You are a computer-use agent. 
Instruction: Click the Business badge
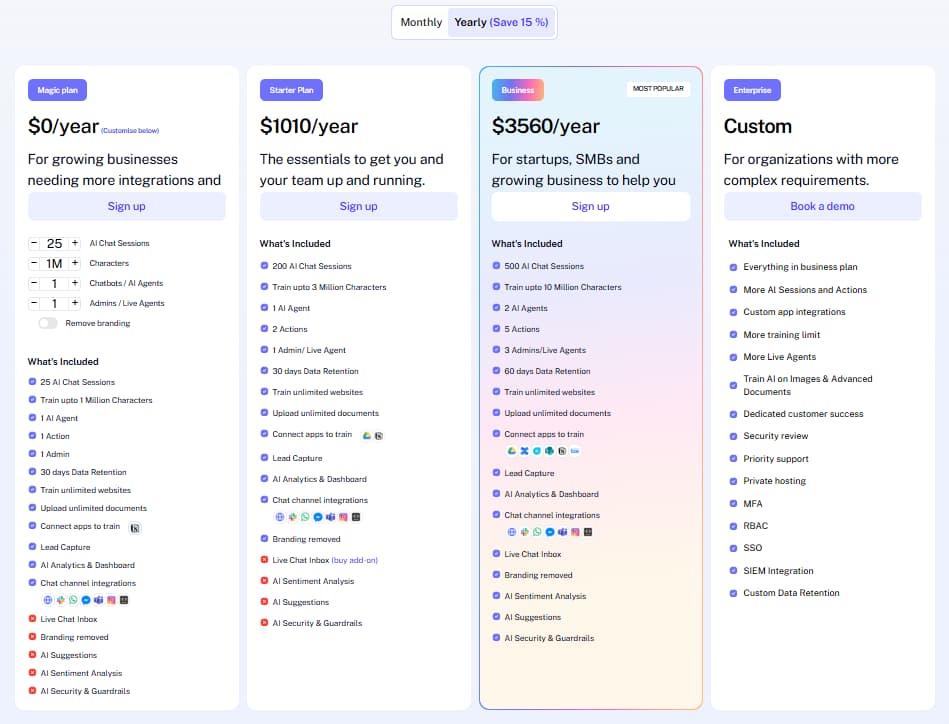tap(517, 90)
